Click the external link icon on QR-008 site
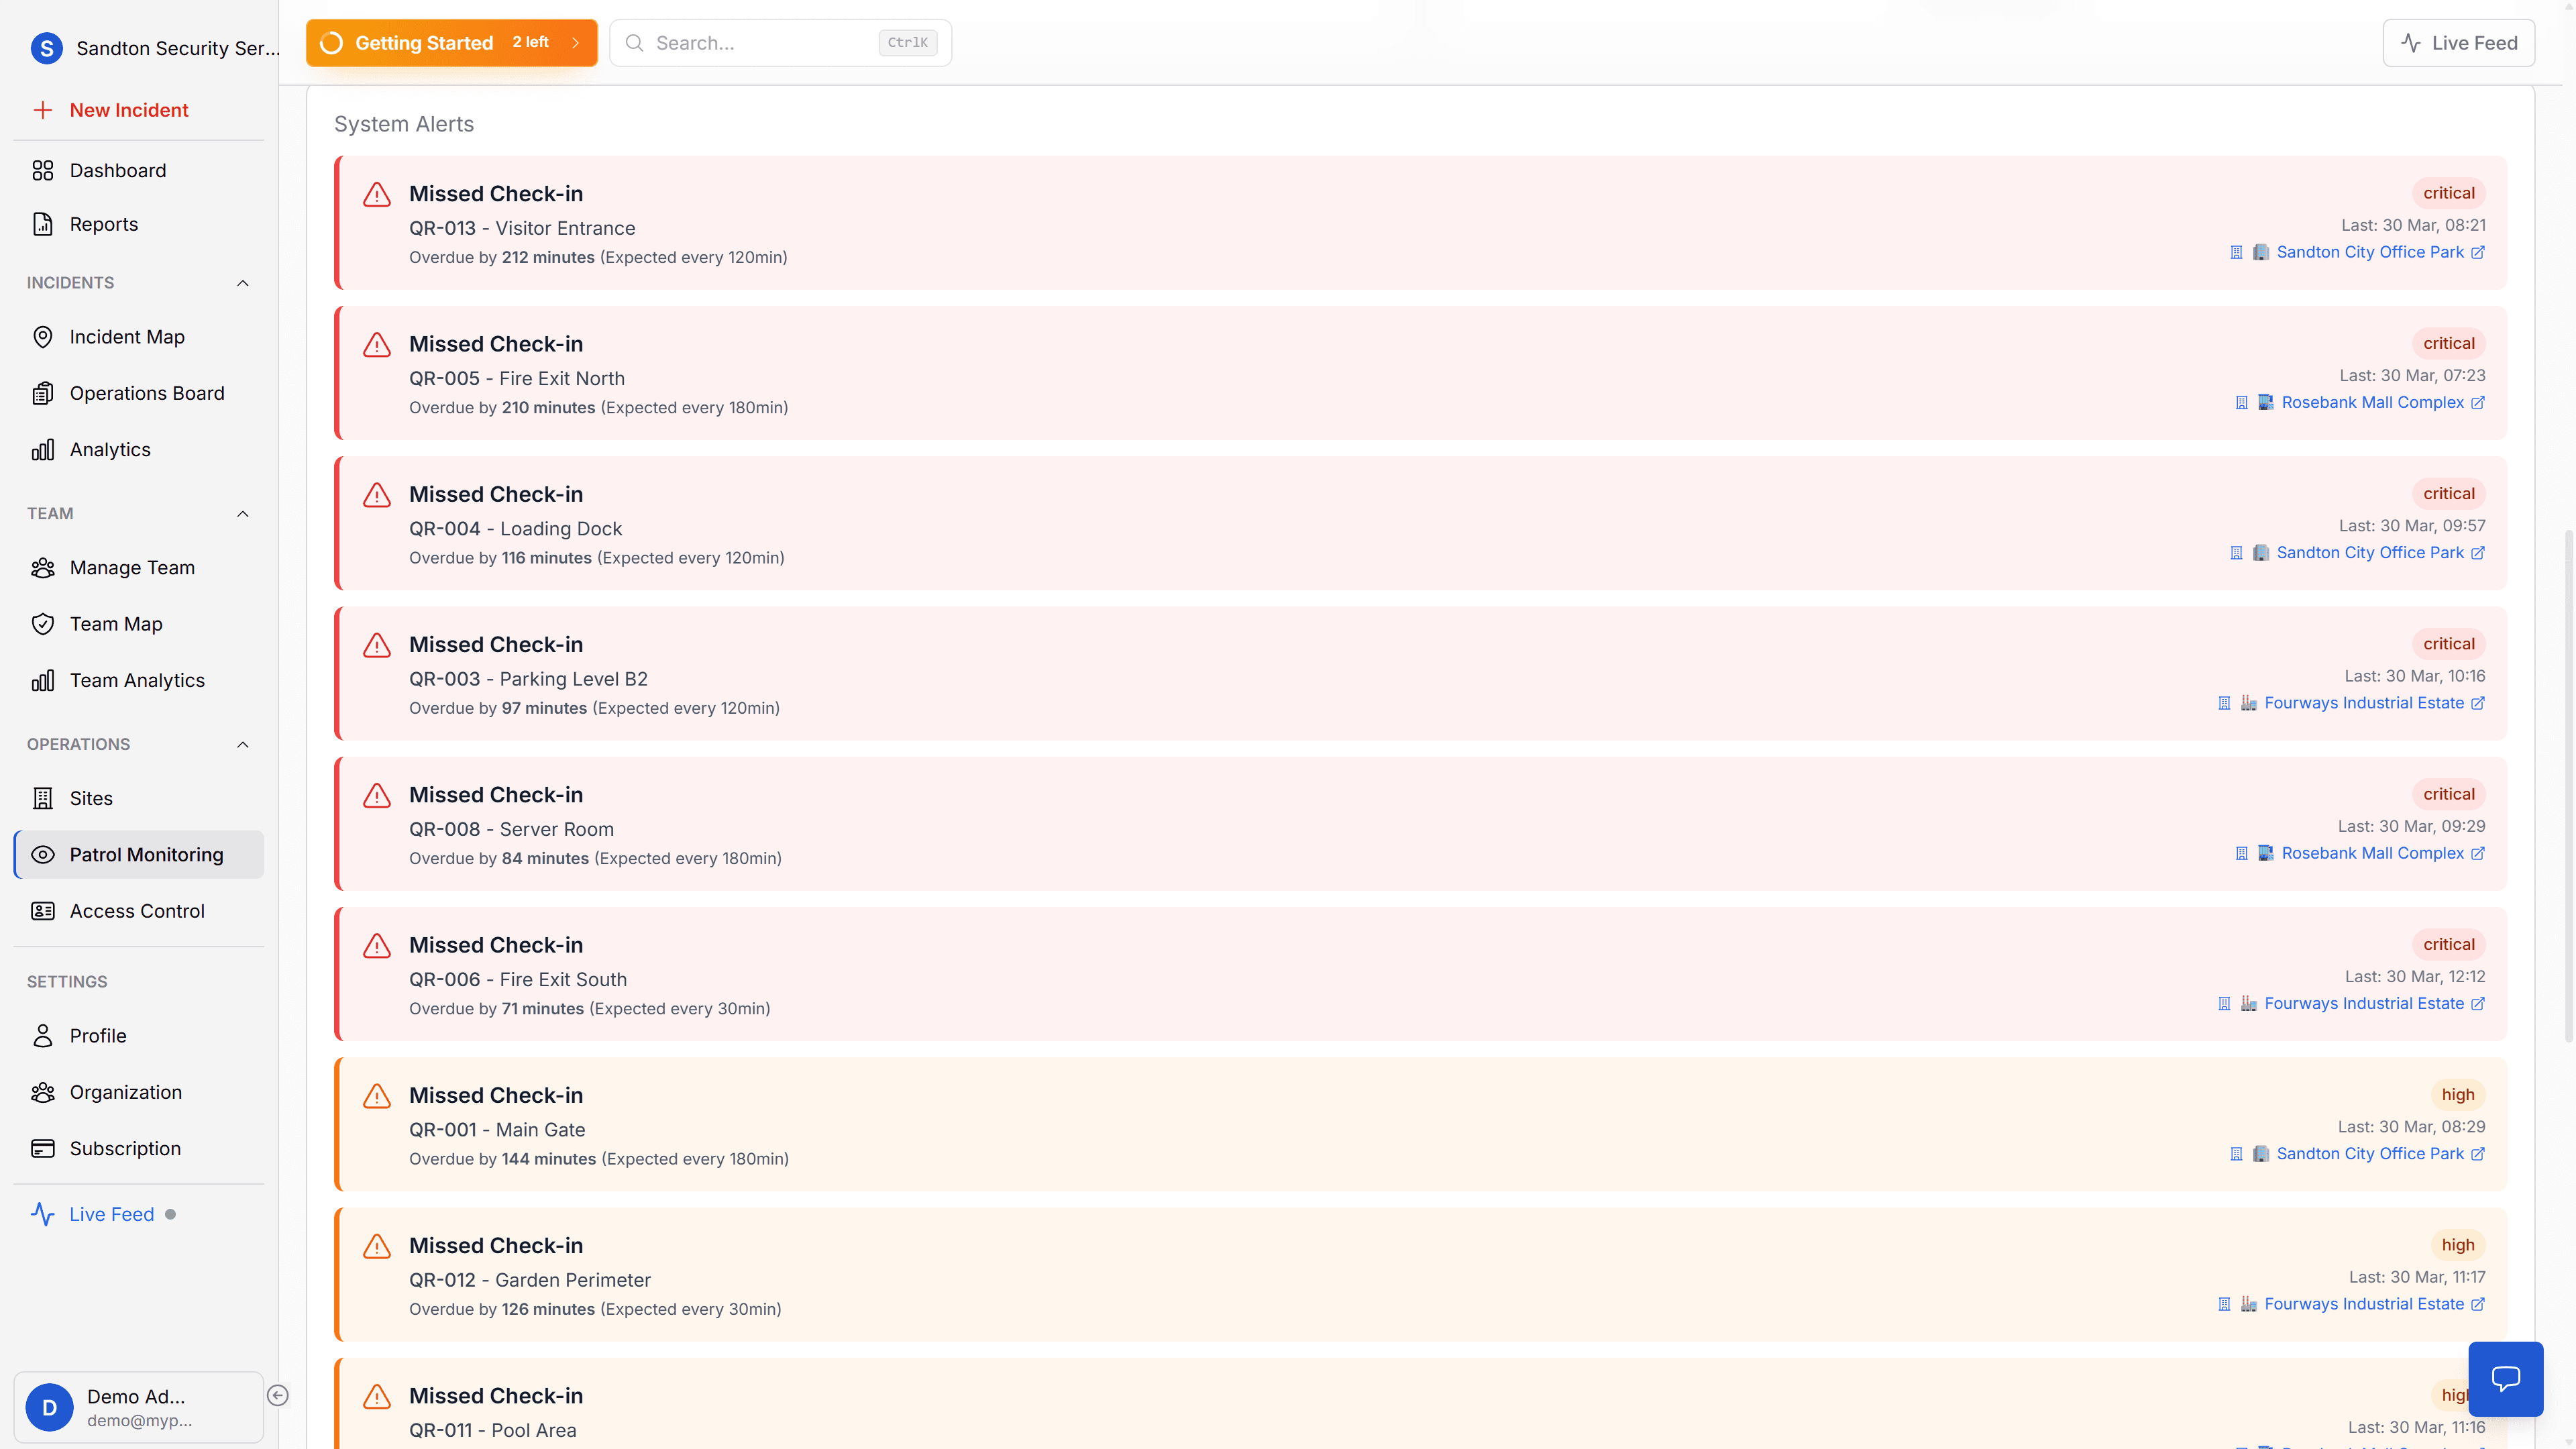The height and width of the screenshot is (1449, 2576). (x=2477, y=854)
